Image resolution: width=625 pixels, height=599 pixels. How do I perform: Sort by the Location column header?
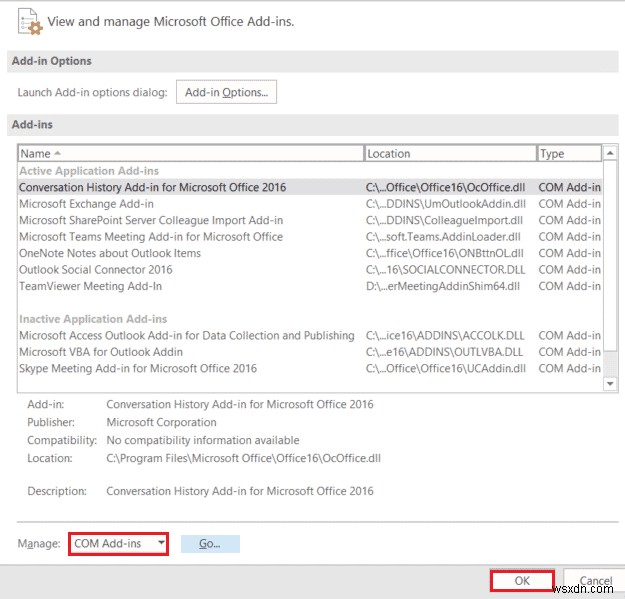(x=450, y=153)
